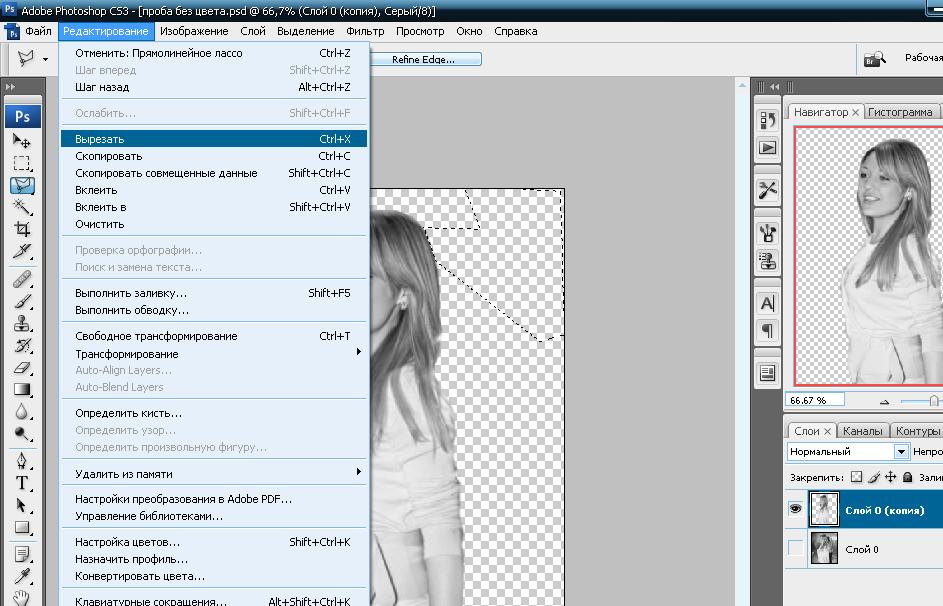Toggle lock all for layer
This screenshot has width=943, height=606.
click(x=908, y=477)
